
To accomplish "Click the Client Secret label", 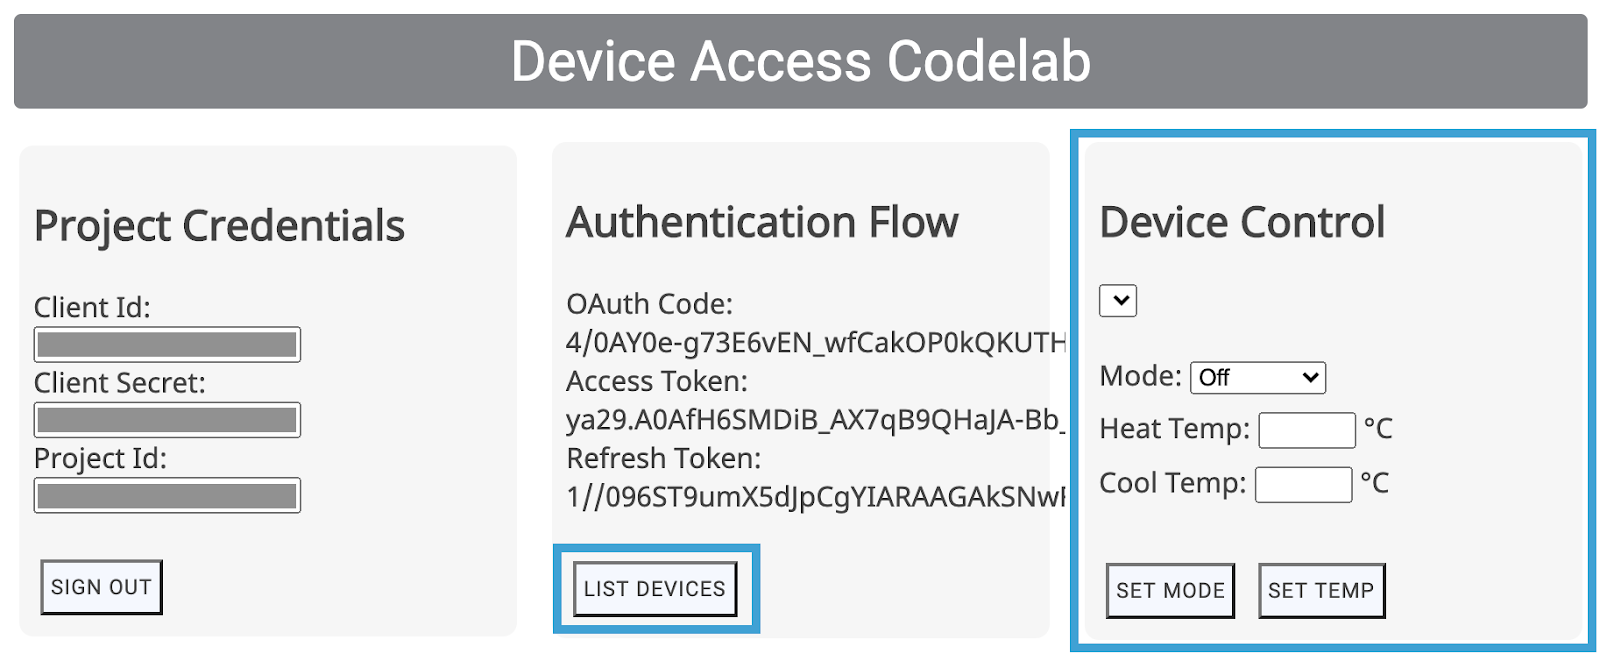I will [x=120, y=383].
